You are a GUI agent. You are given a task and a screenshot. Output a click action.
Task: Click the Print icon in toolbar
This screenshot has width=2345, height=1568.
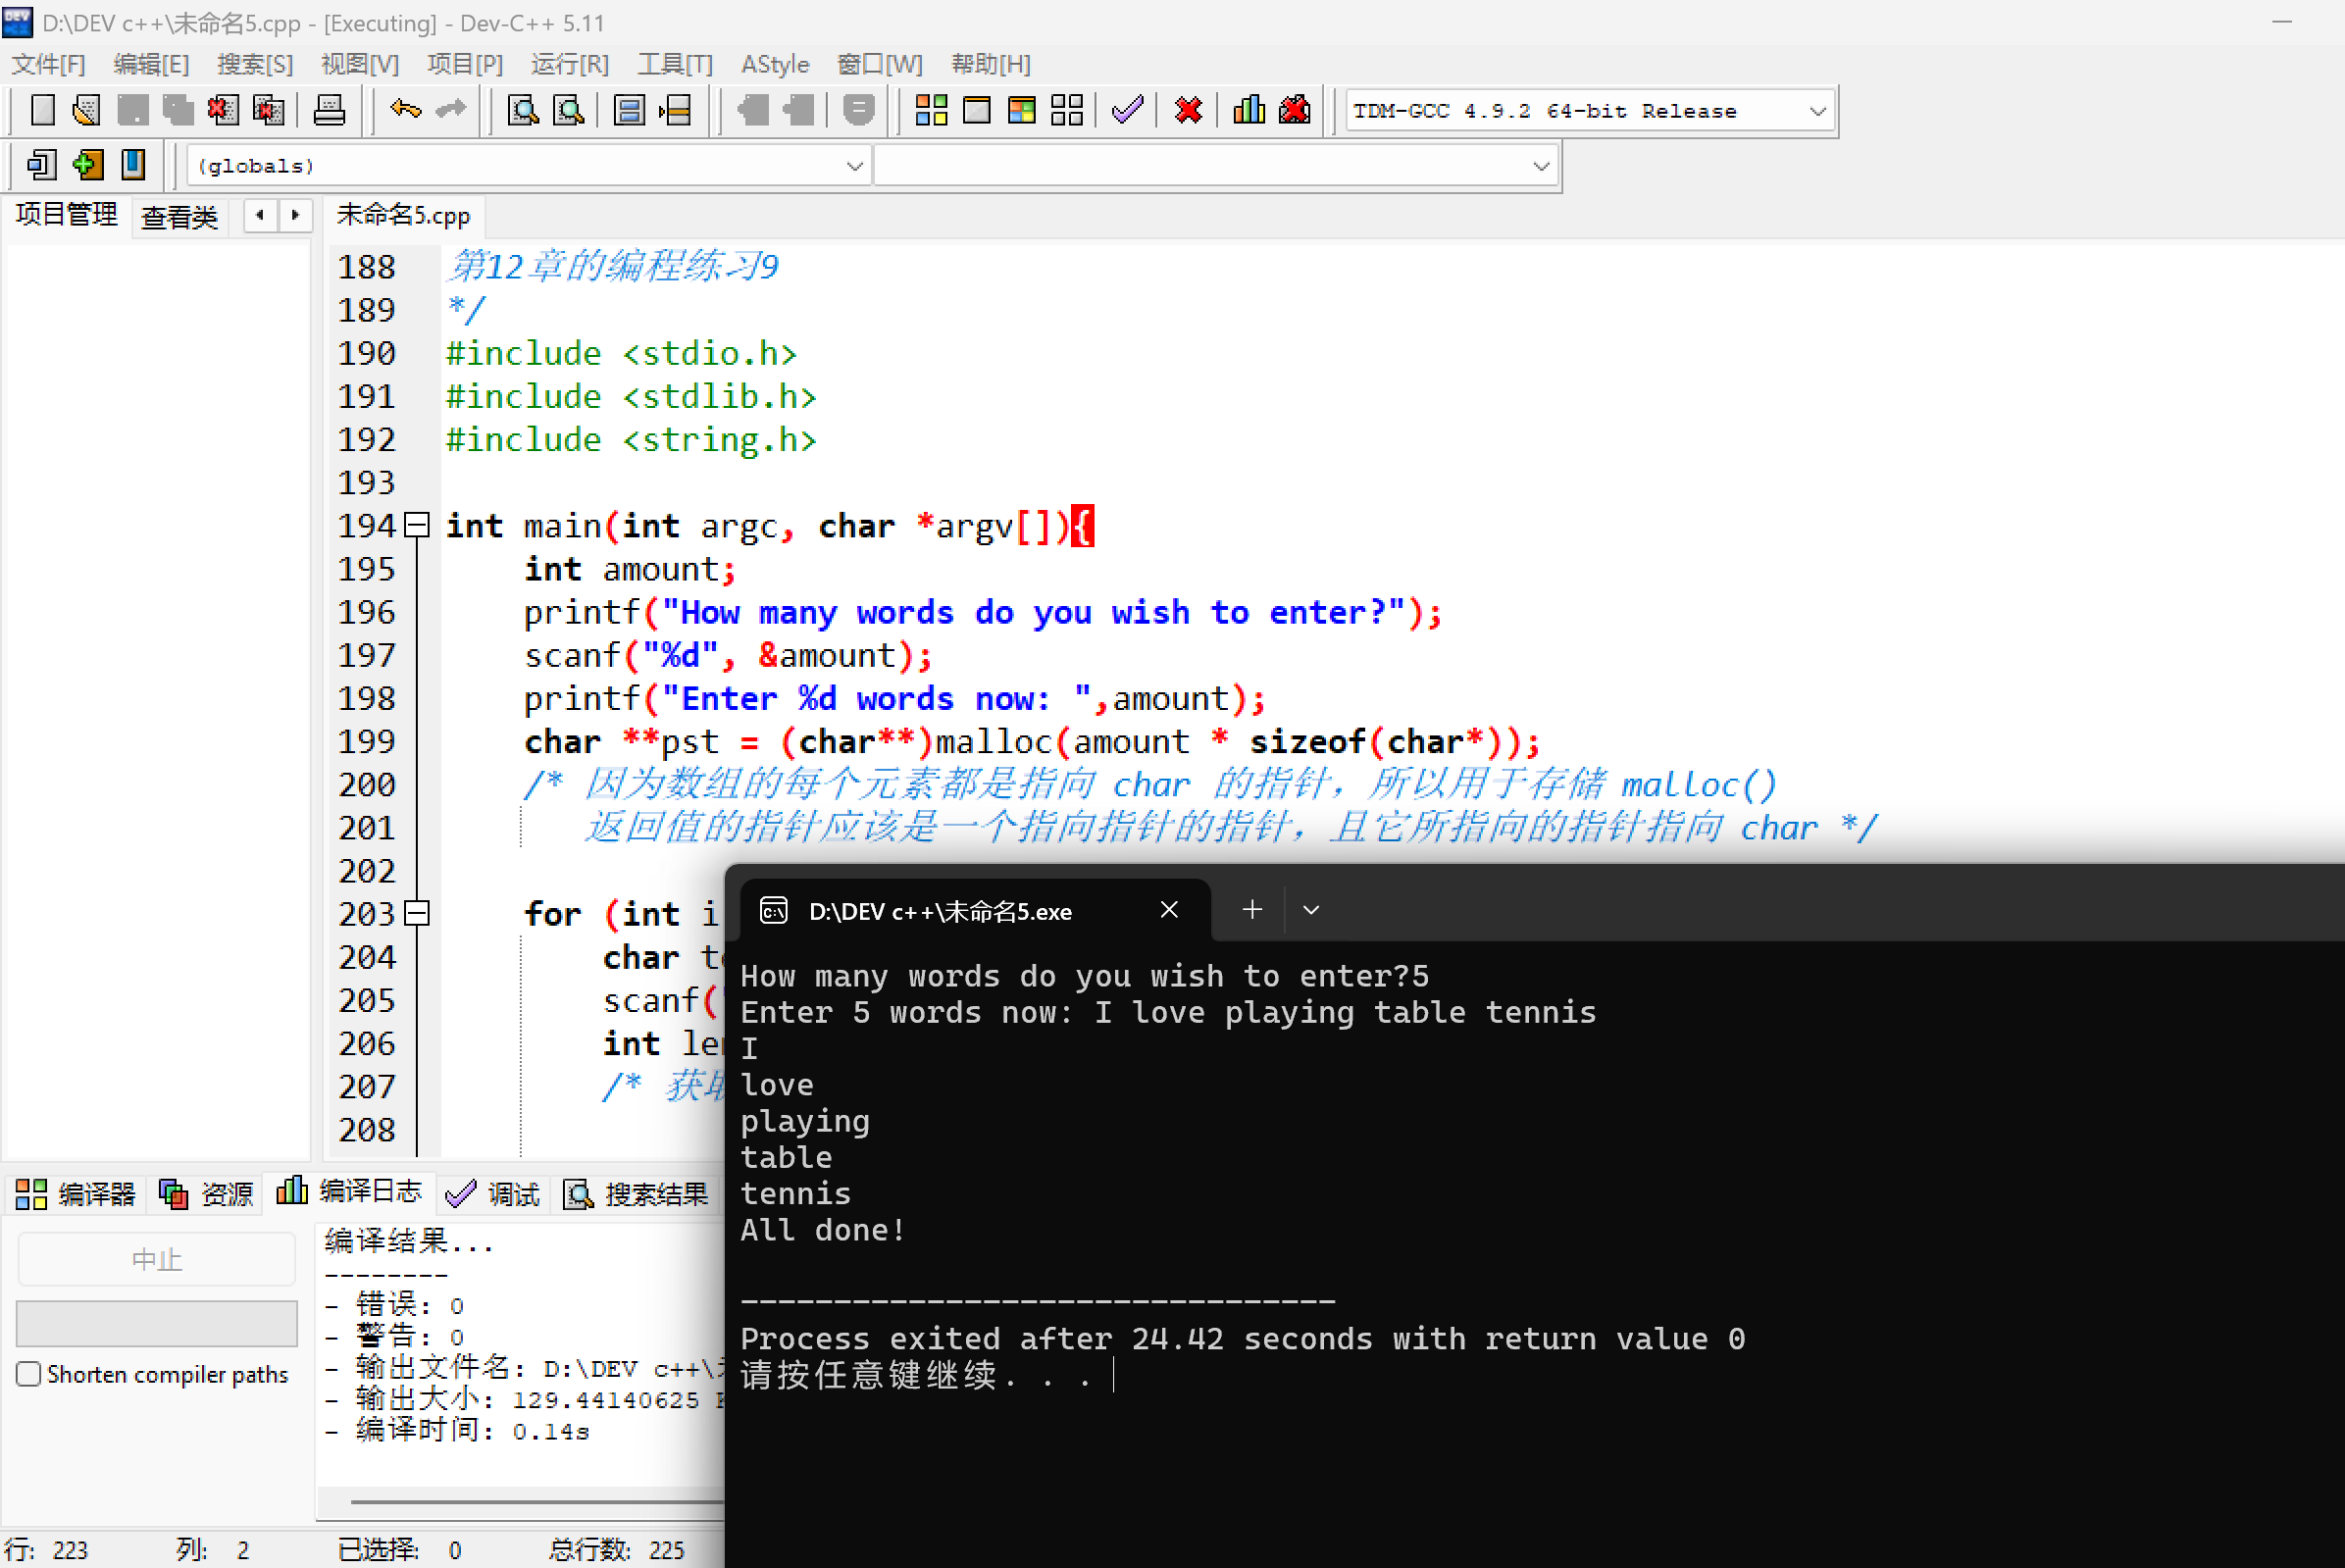pyautogui.click(x=328, y=110)
